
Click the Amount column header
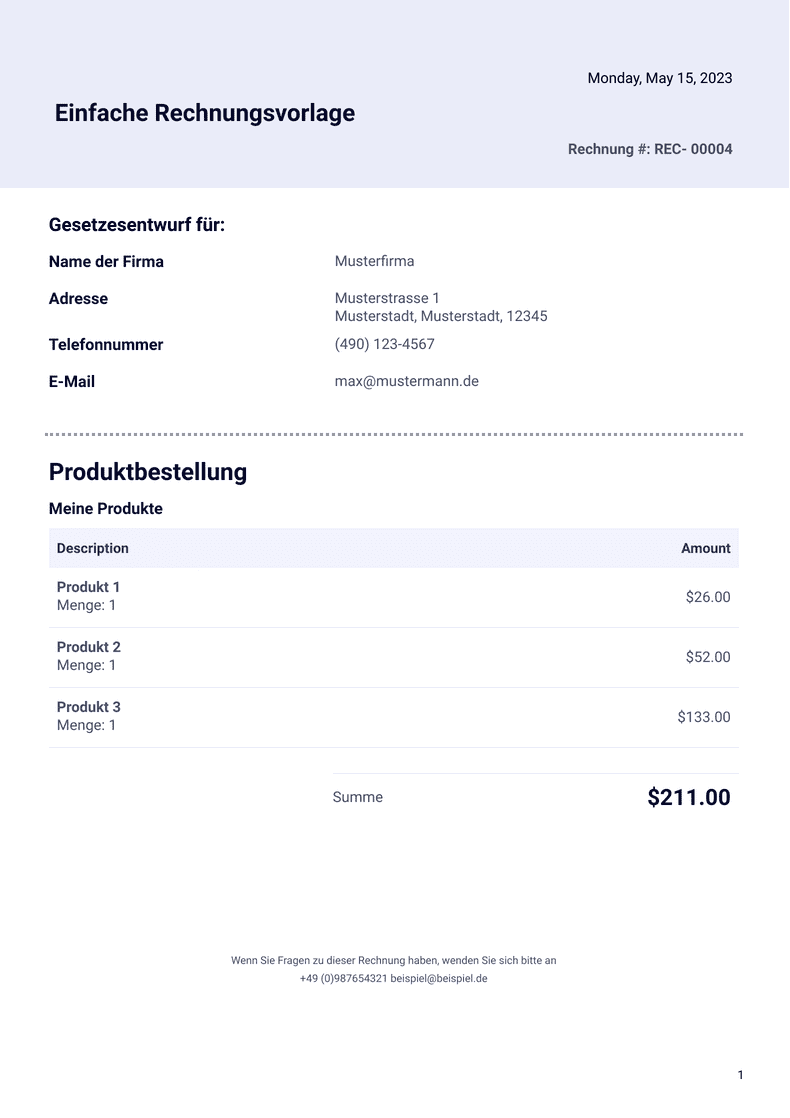[x=706, y=548]
